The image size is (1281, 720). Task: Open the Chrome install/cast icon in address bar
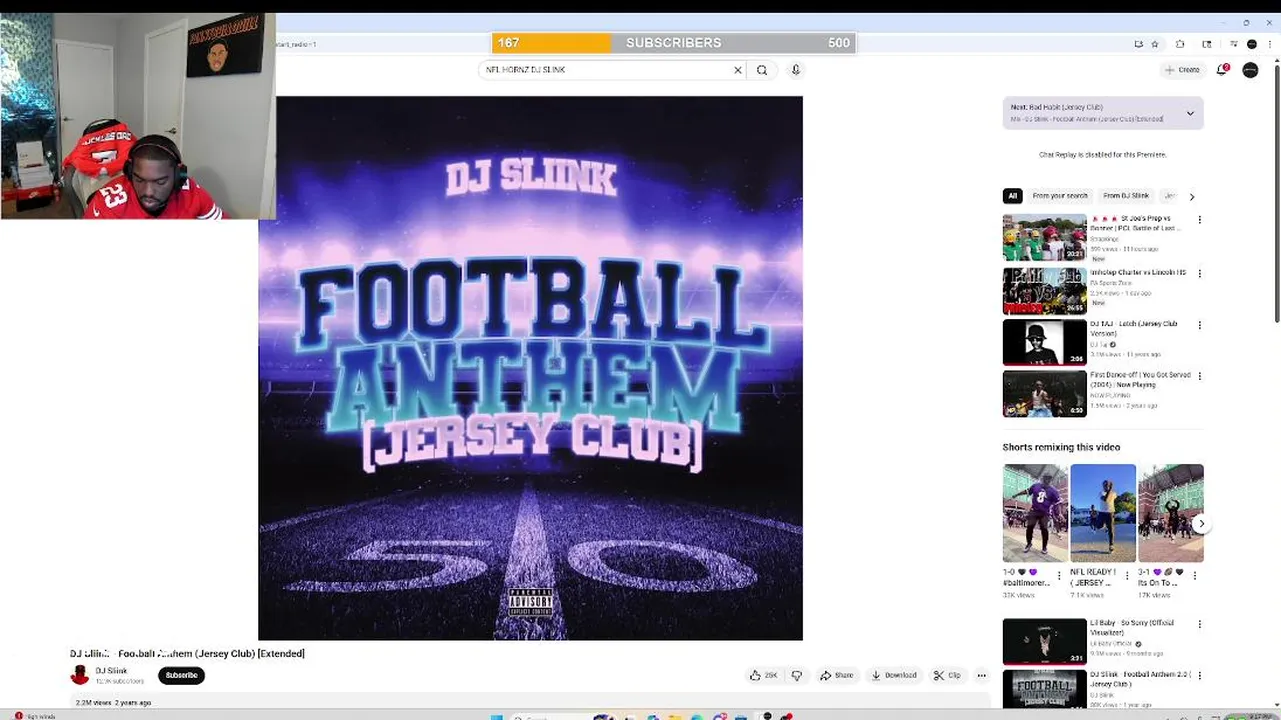[1138, 44]
